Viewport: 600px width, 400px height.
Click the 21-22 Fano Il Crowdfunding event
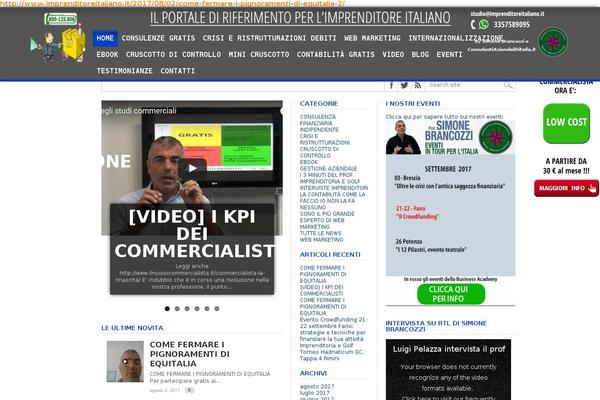[x=417, y=212]
